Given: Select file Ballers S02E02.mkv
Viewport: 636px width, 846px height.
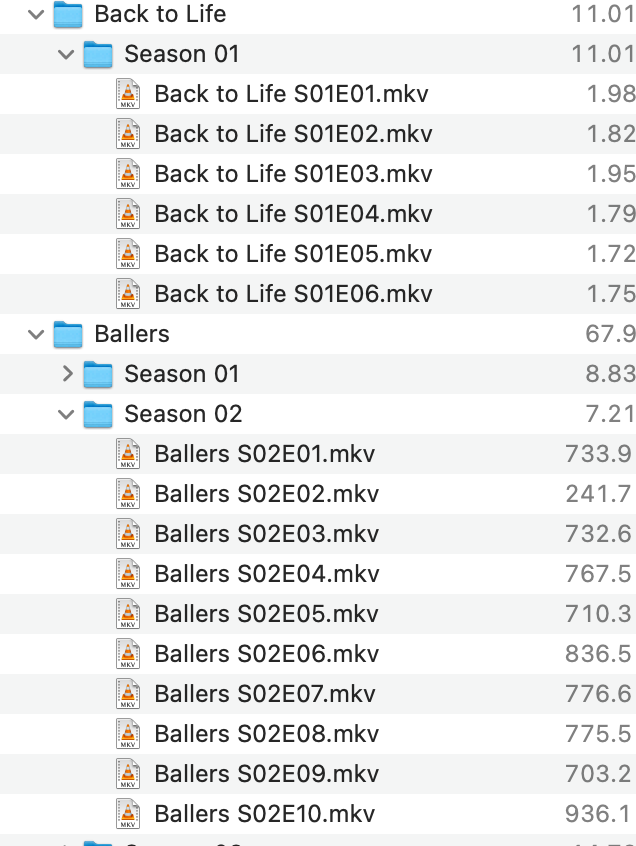Looking at the screenshot, I should point(267,494).
